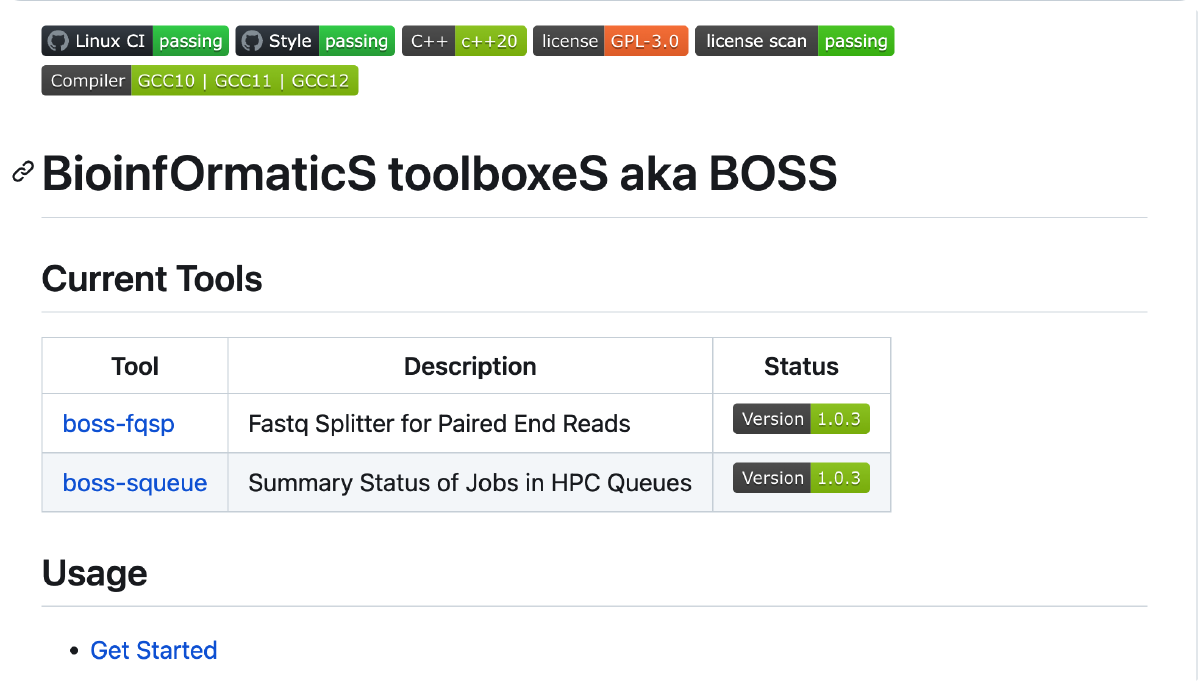This screenshot has height=691, width=1200.
Task: Click the Current Tools section heading
Action: [x=152, y=278]
